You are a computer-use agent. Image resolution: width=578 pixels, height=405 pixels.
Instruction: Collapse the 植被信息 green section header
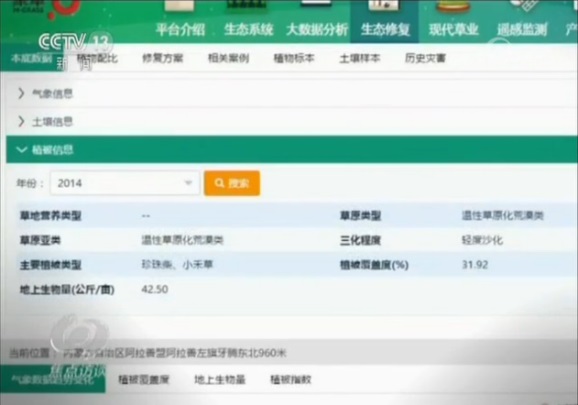tap(292, 150)
